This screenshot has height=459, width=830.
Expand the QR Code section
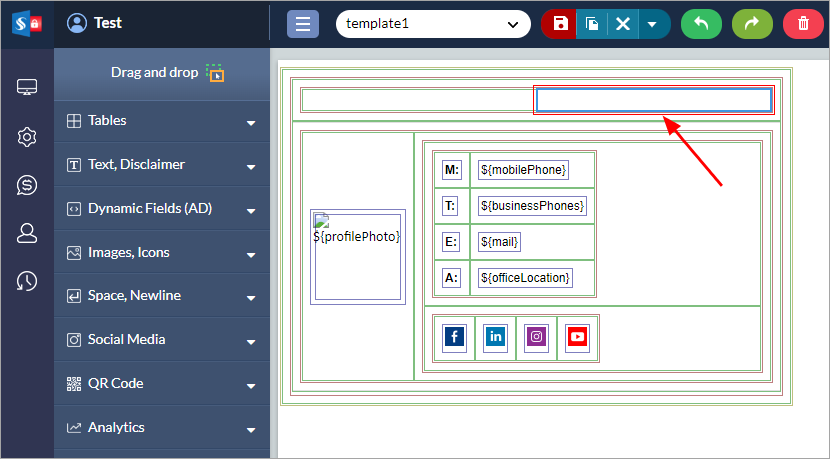(161, 384)
